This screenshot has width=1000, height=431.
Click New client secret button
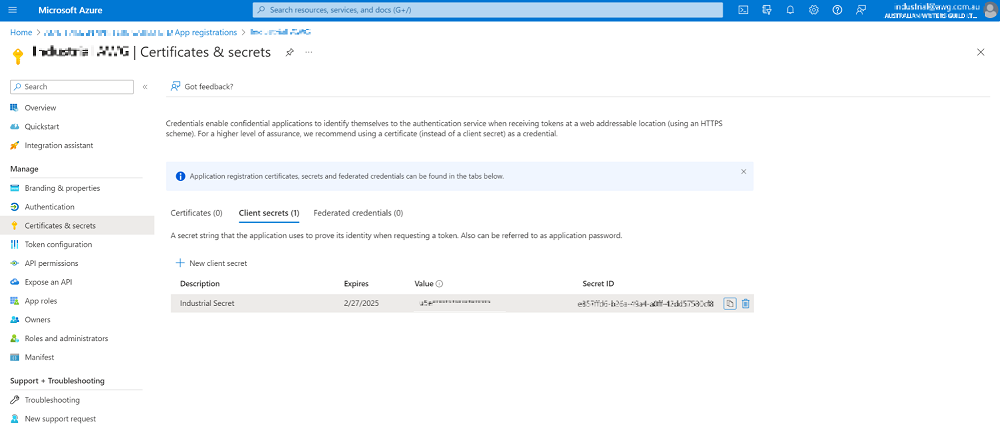211,263
